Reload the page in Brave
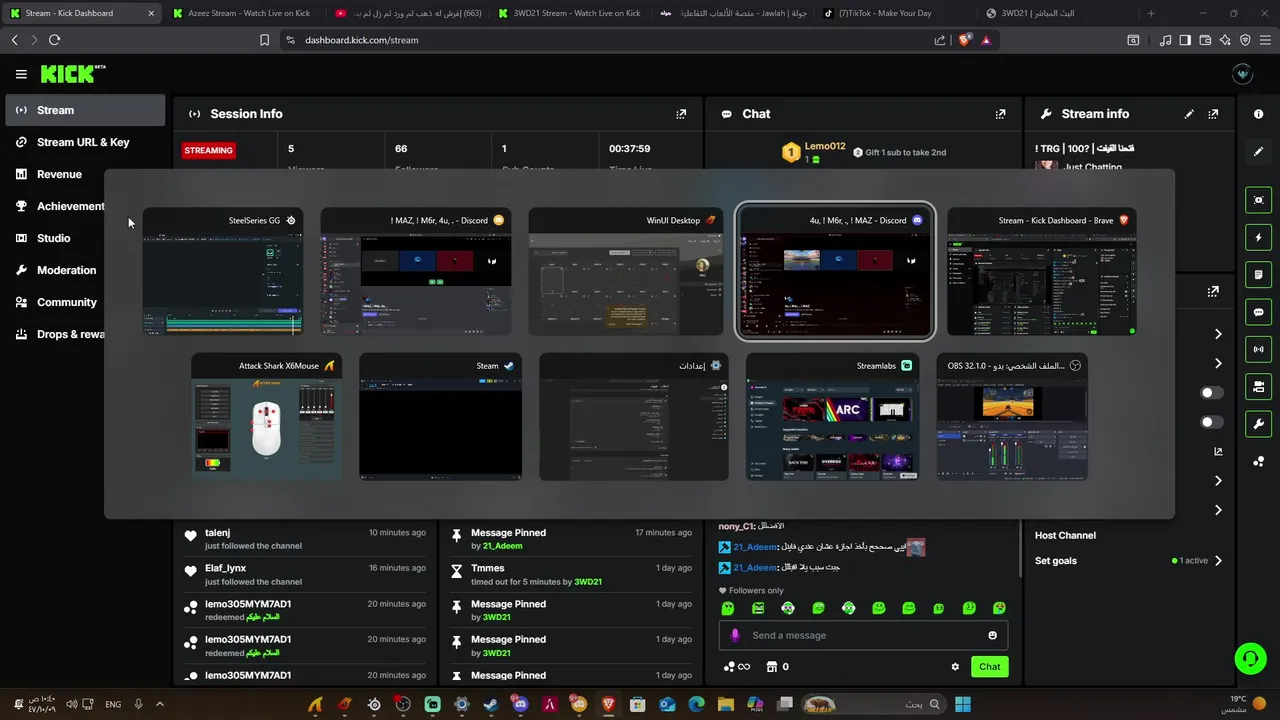This screenshot has width=1280, height=720. tap(54, 40)
